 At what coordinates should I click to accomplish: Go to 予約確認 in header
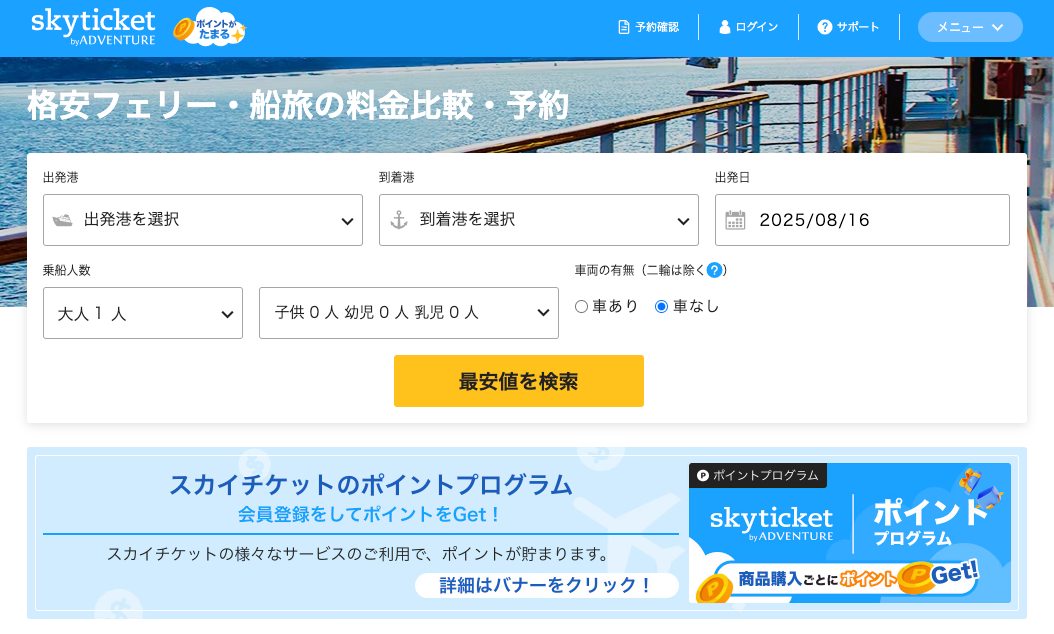tap(657, 27)
